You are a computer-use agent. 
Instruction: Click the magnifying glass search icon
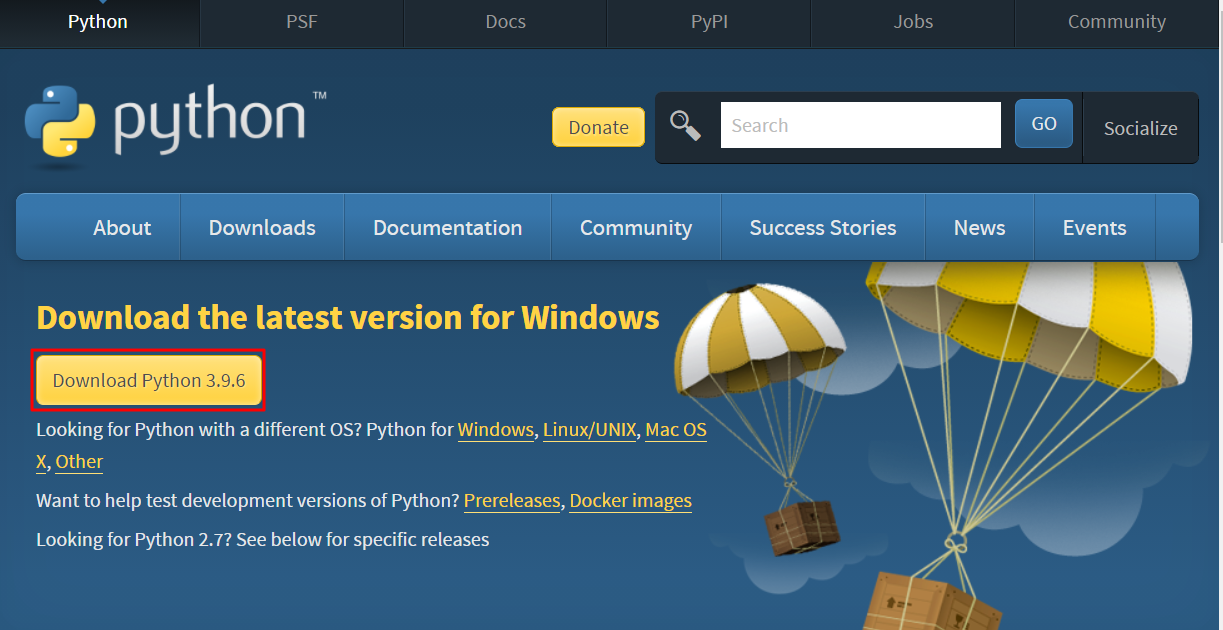pyautogui.click(x=685, y=126)
